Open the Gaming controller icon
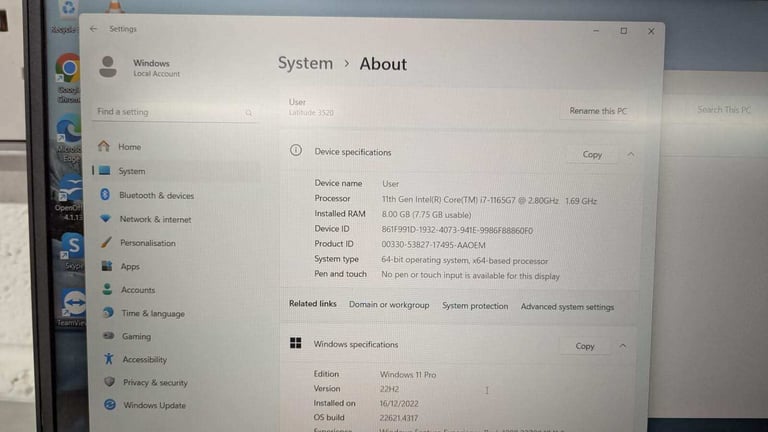 coord(109,336)
